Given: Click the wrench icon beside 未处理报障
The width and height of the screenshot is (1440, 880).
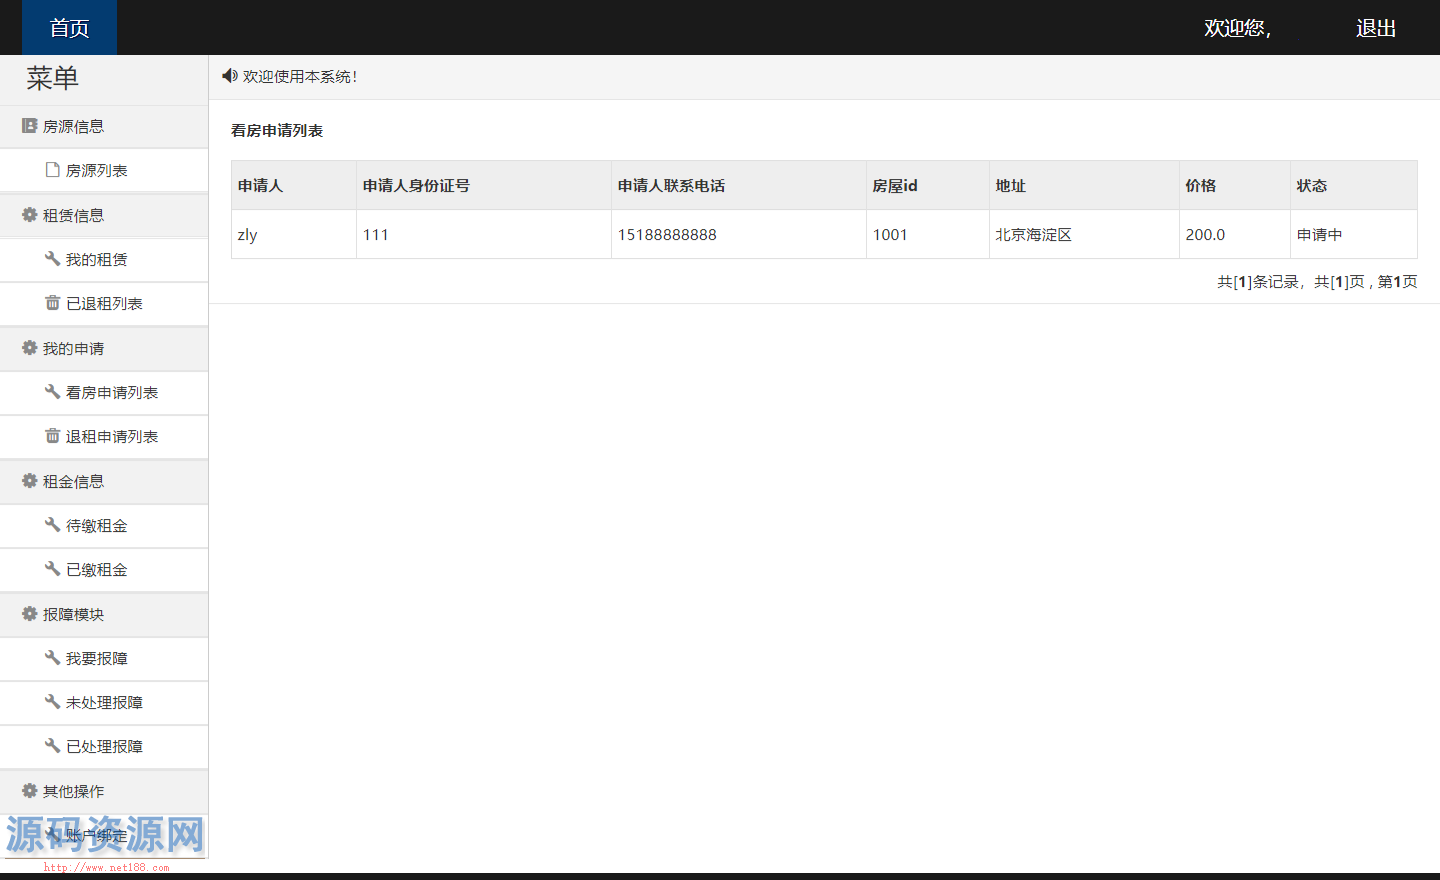Looking at the screenshot, I should [x=52, y=702].
